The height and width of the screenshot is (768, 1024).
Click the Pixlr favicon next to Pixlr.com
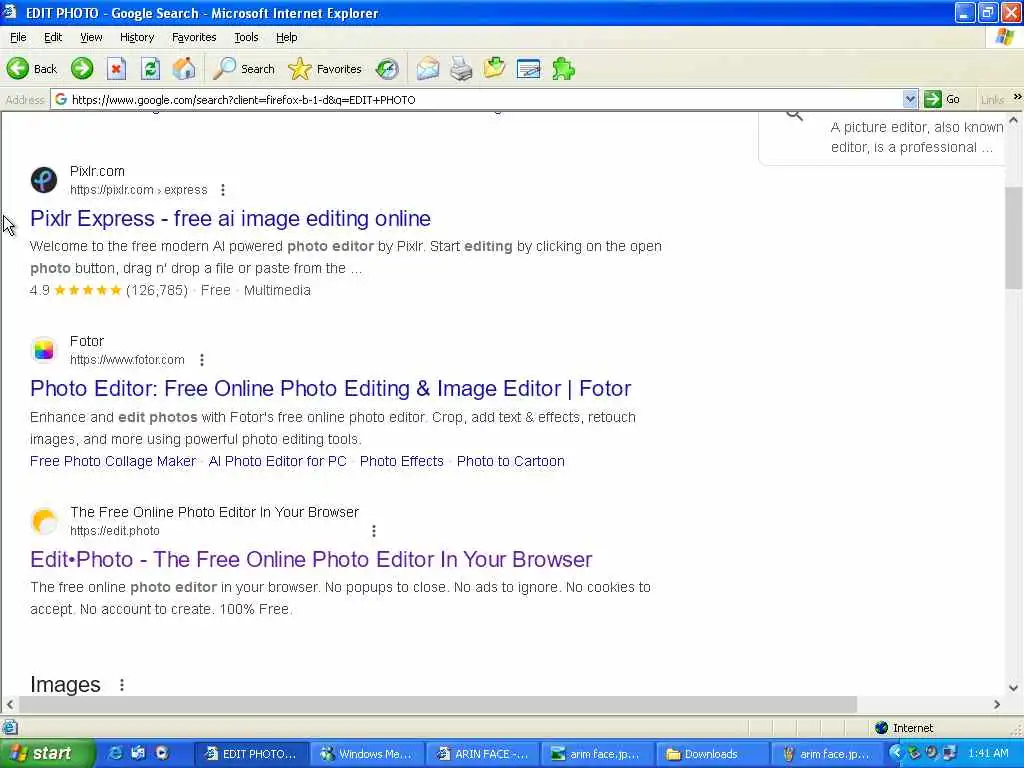(44, 180)
